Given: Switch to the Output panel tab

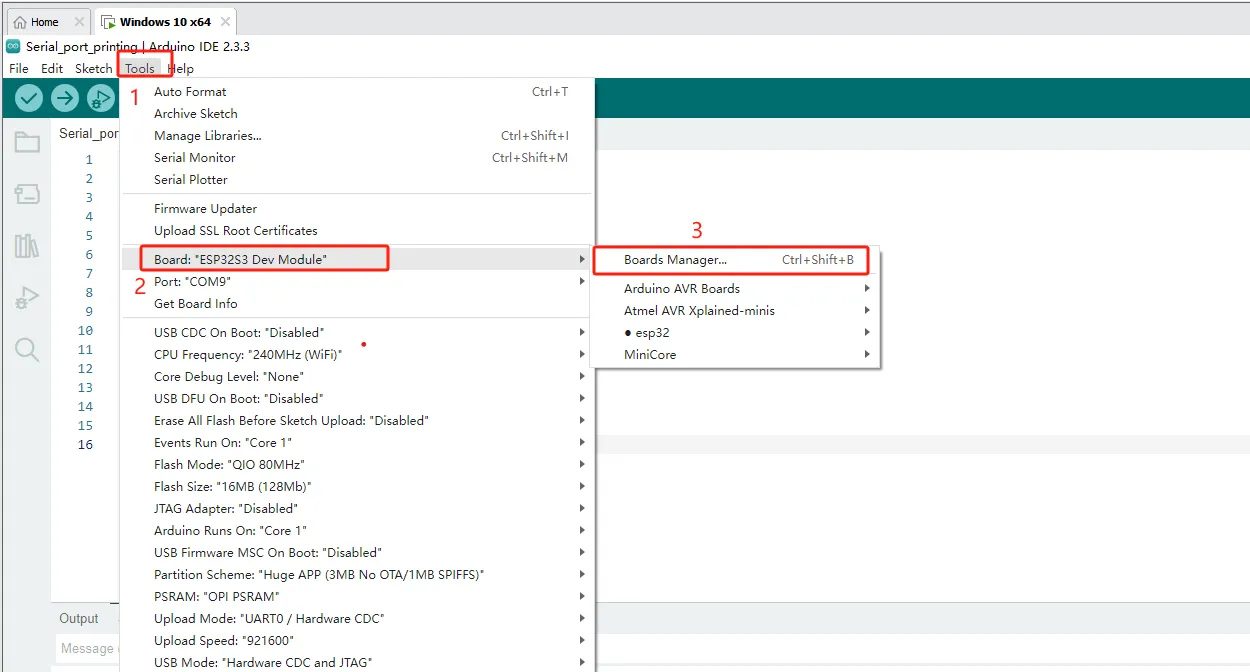Looking at the screenshot, I should click(79, 618).
